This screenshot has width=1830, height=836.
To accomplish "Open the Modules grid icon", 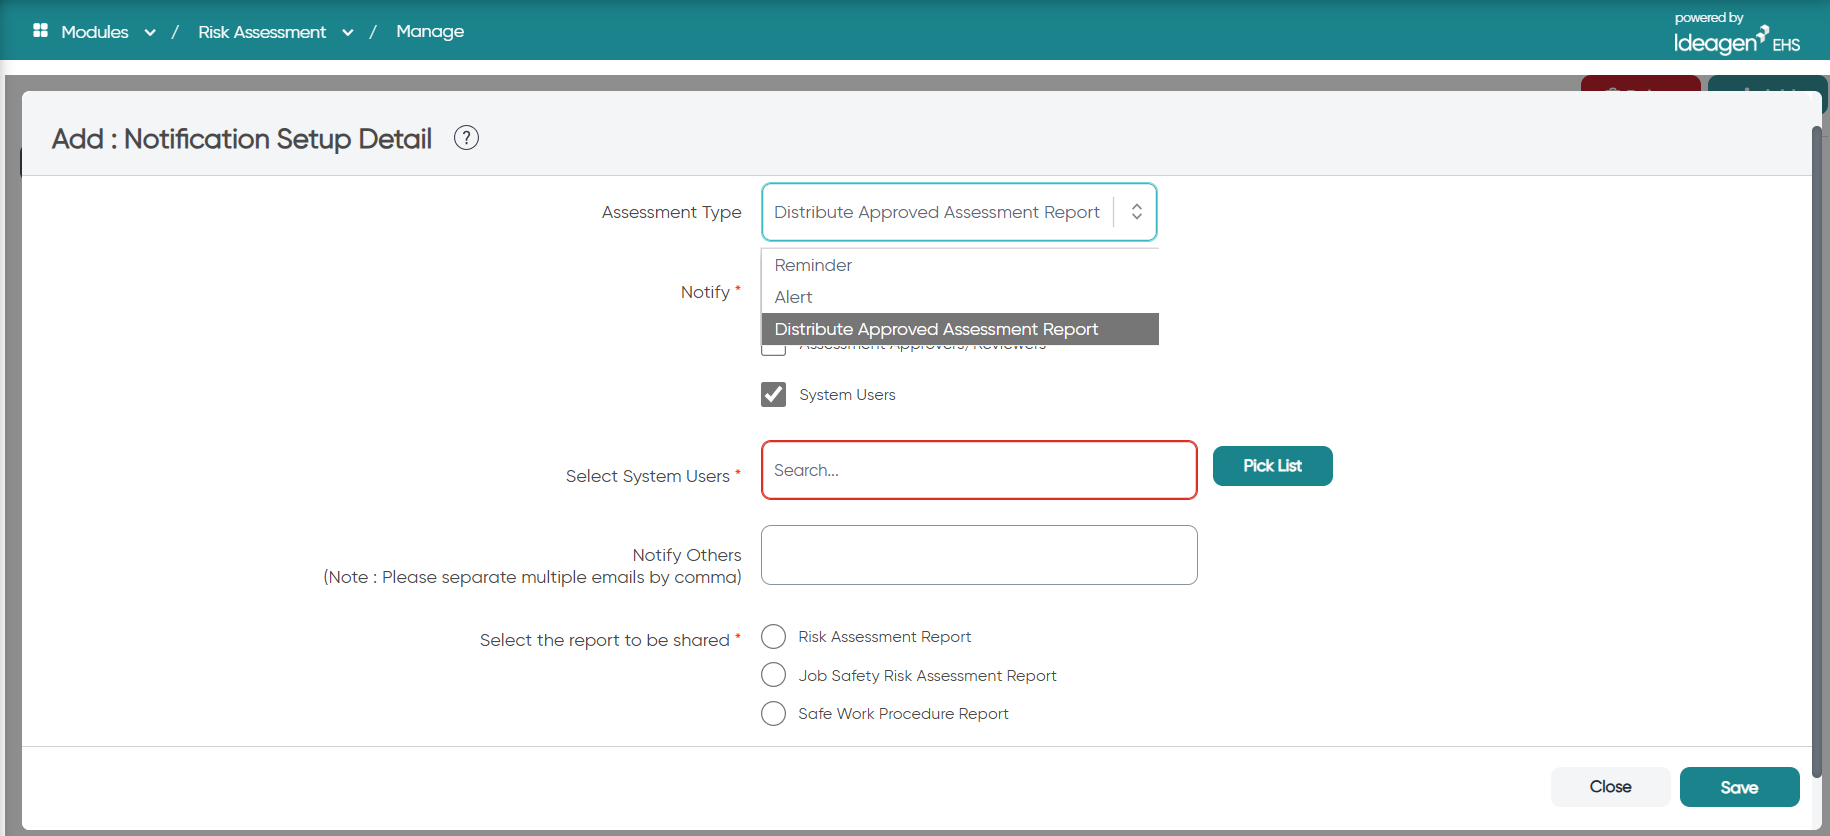I will (40, 31).
